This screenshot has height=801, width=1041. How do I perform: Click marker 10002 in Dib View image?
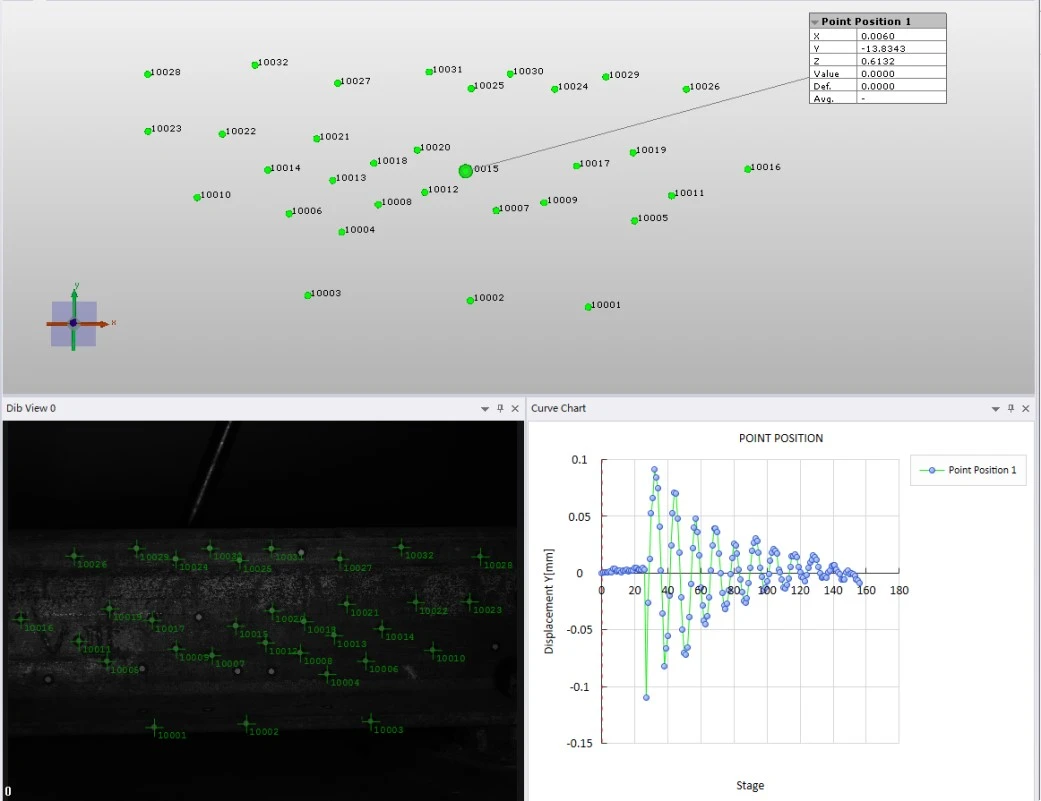[x=246, y=724]
